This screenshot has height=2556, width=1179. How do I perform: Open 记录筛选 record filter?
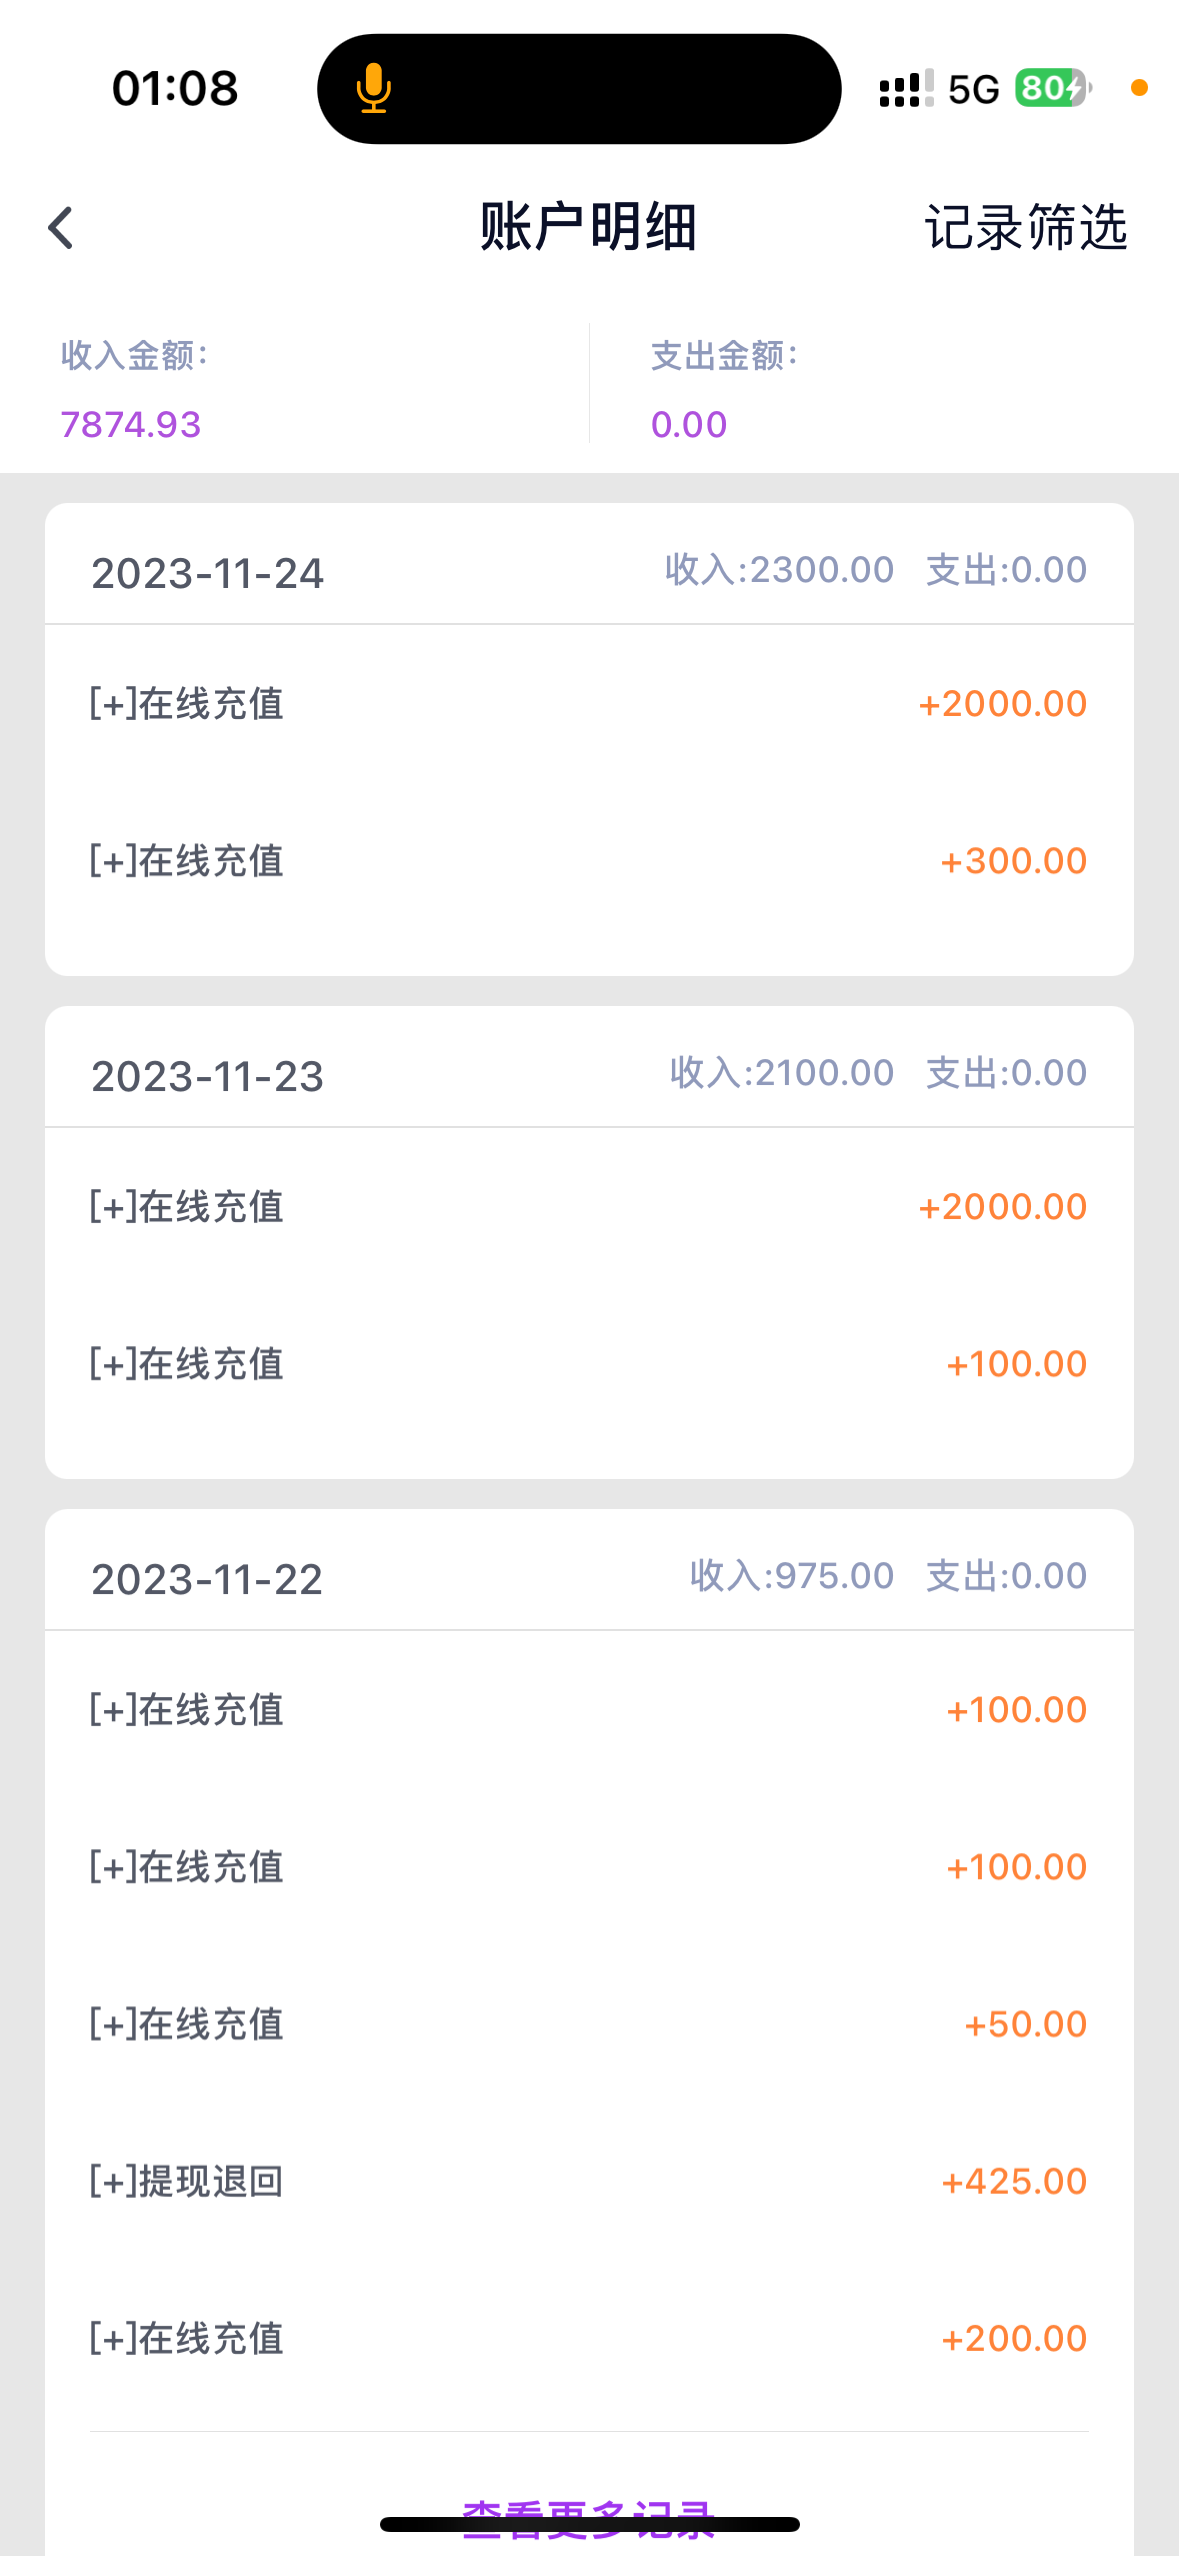point(1025,228)
